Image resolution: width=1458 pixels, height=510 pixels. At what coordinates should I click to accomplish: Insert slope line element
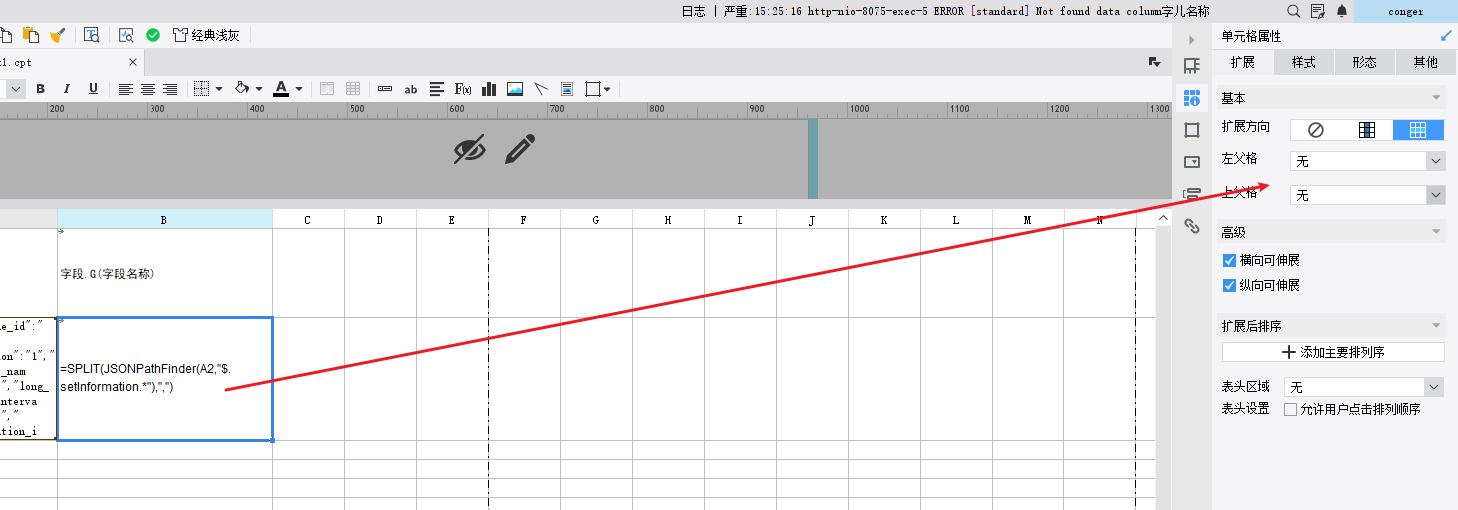click(x=541, y=89)
